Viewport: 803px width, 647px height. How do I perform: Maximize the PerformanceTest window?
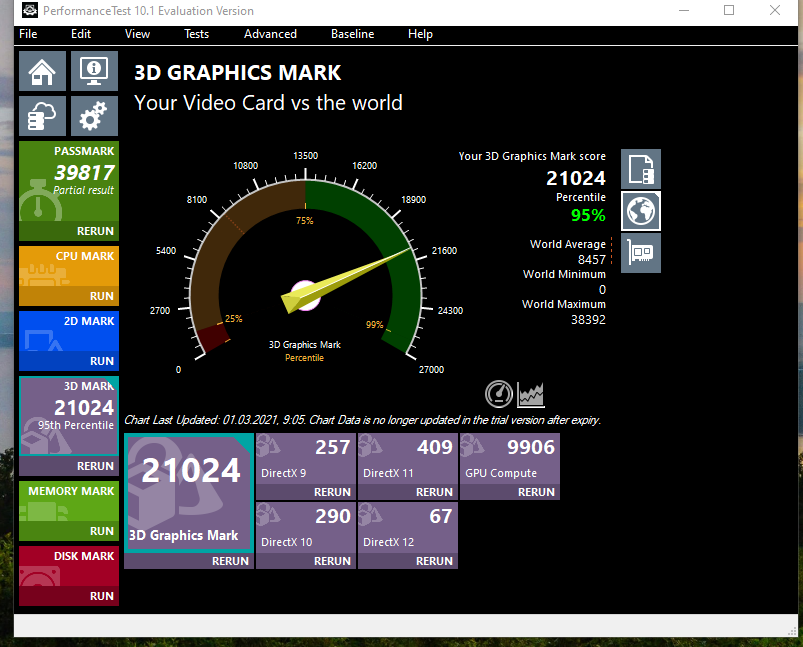729,10
